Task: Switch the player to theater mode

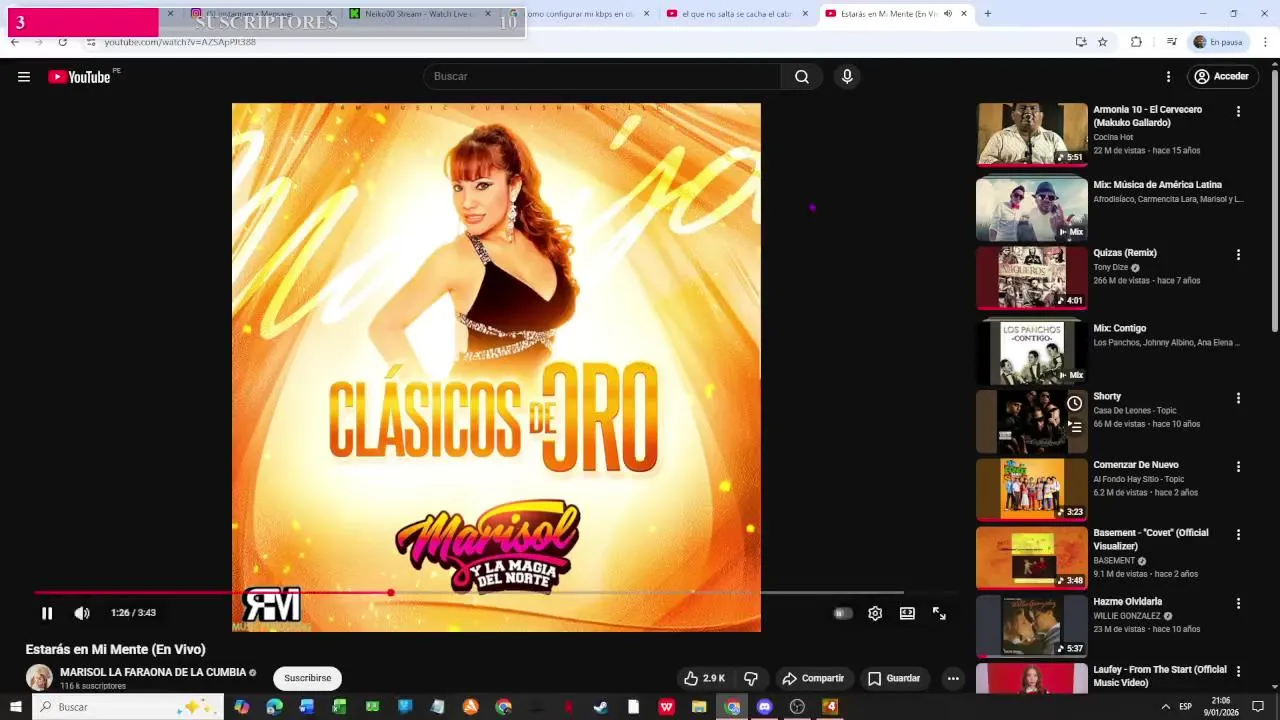Action: [907, 614]
